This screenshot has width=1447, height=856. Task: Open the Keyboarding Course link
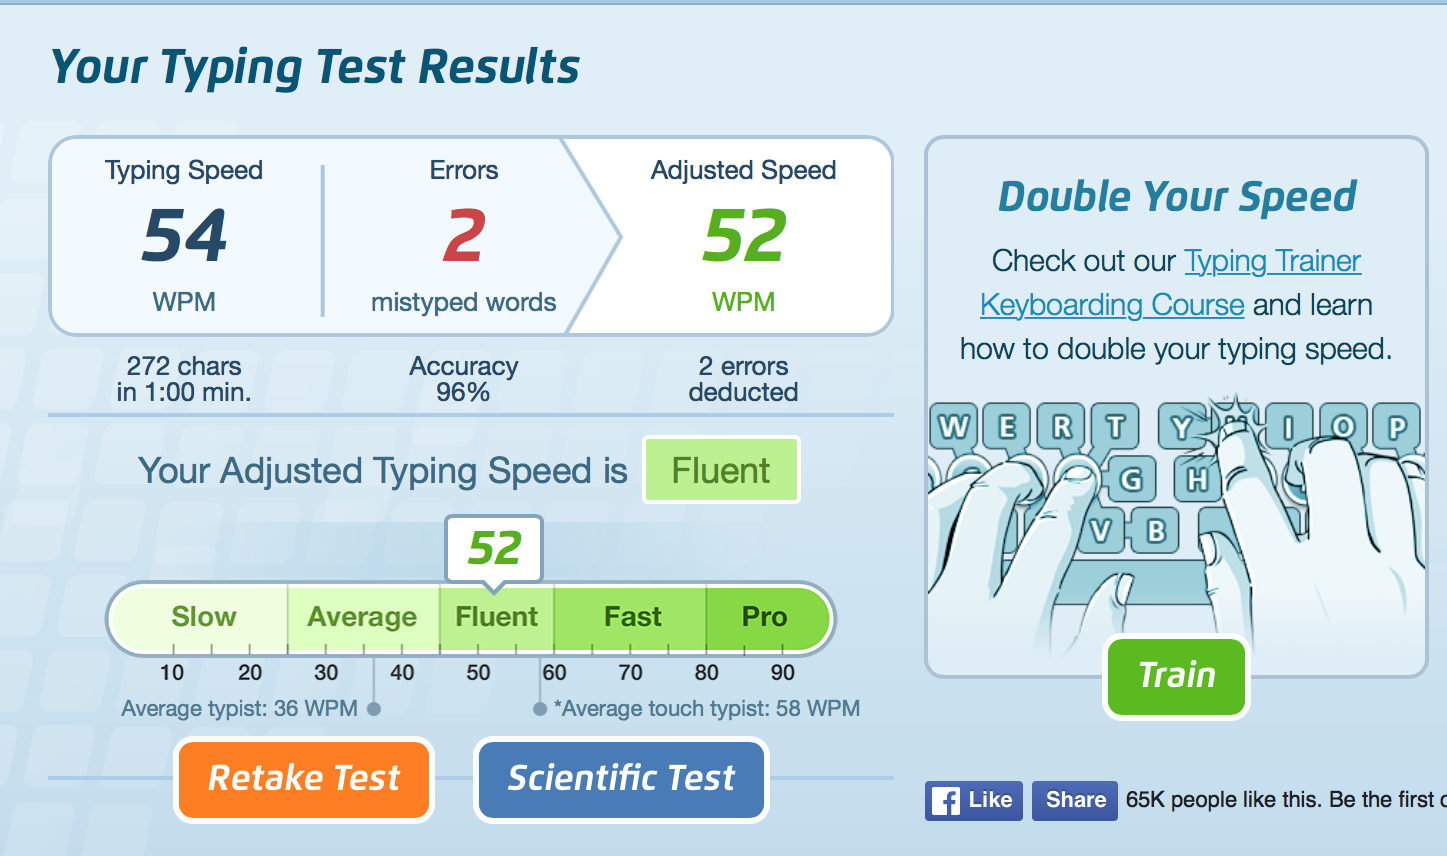(x=1112, y=305)
